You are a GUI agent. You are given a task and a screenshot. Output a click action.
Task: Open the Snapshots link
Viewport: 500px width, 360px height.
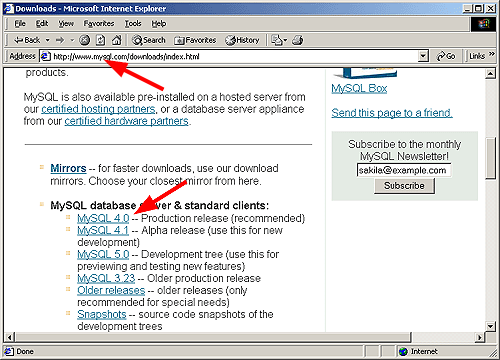click(102, 314)
